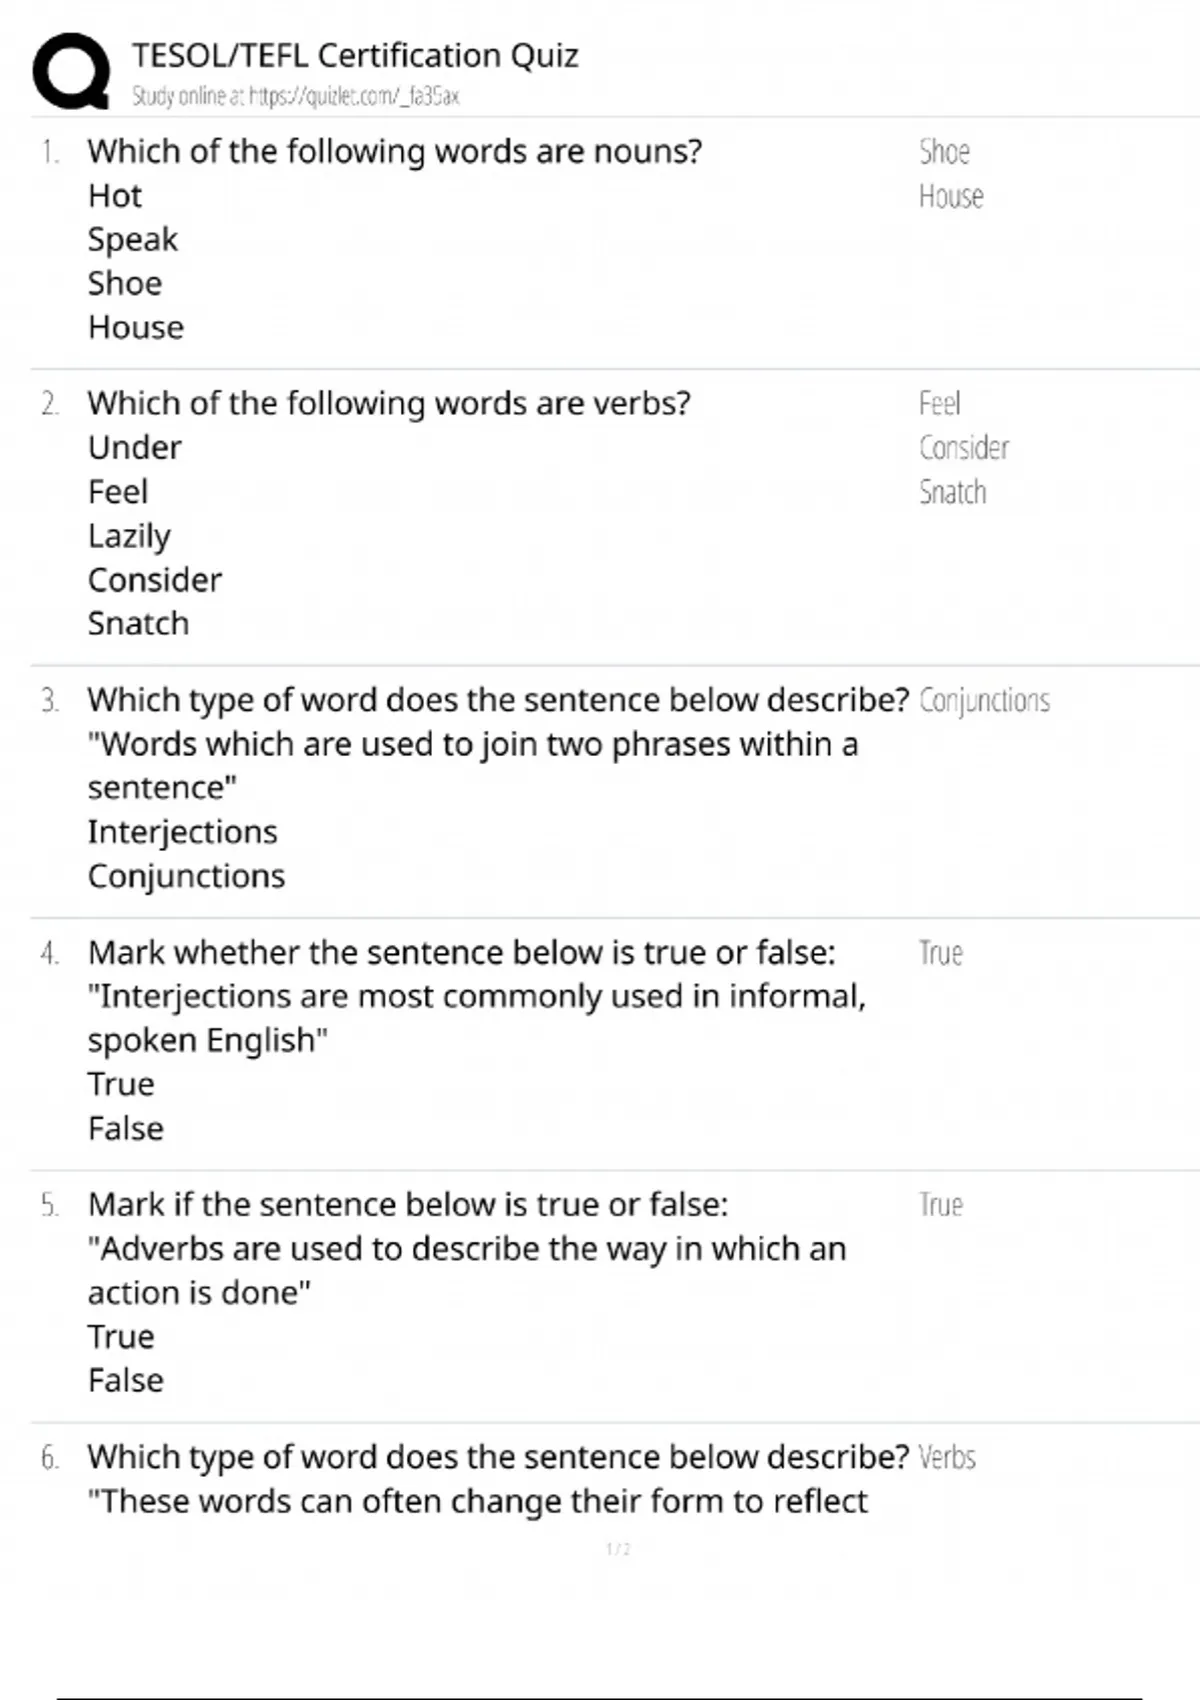The height and width of the screenshot is (1700, 1200).
Task: Select the "Interjections" answer choice
Action: tap(182, 832)
